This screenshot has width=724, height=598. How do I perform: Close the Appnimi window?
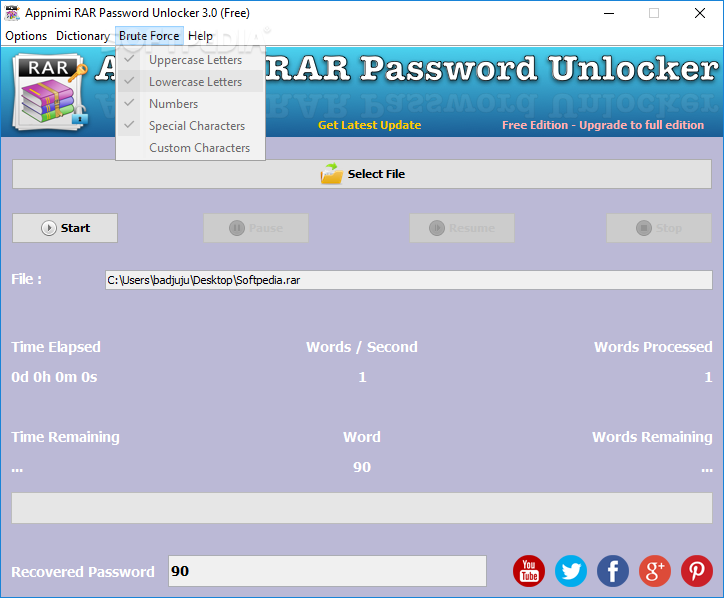point(700,13)
